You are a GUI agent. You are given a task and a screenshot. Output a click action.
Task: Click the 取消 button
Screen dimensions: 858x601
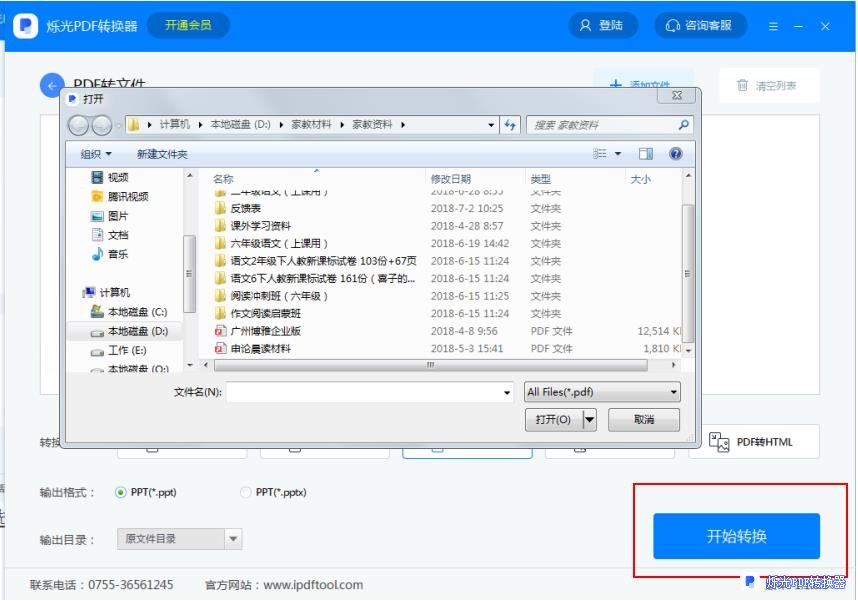pos(644,420)
